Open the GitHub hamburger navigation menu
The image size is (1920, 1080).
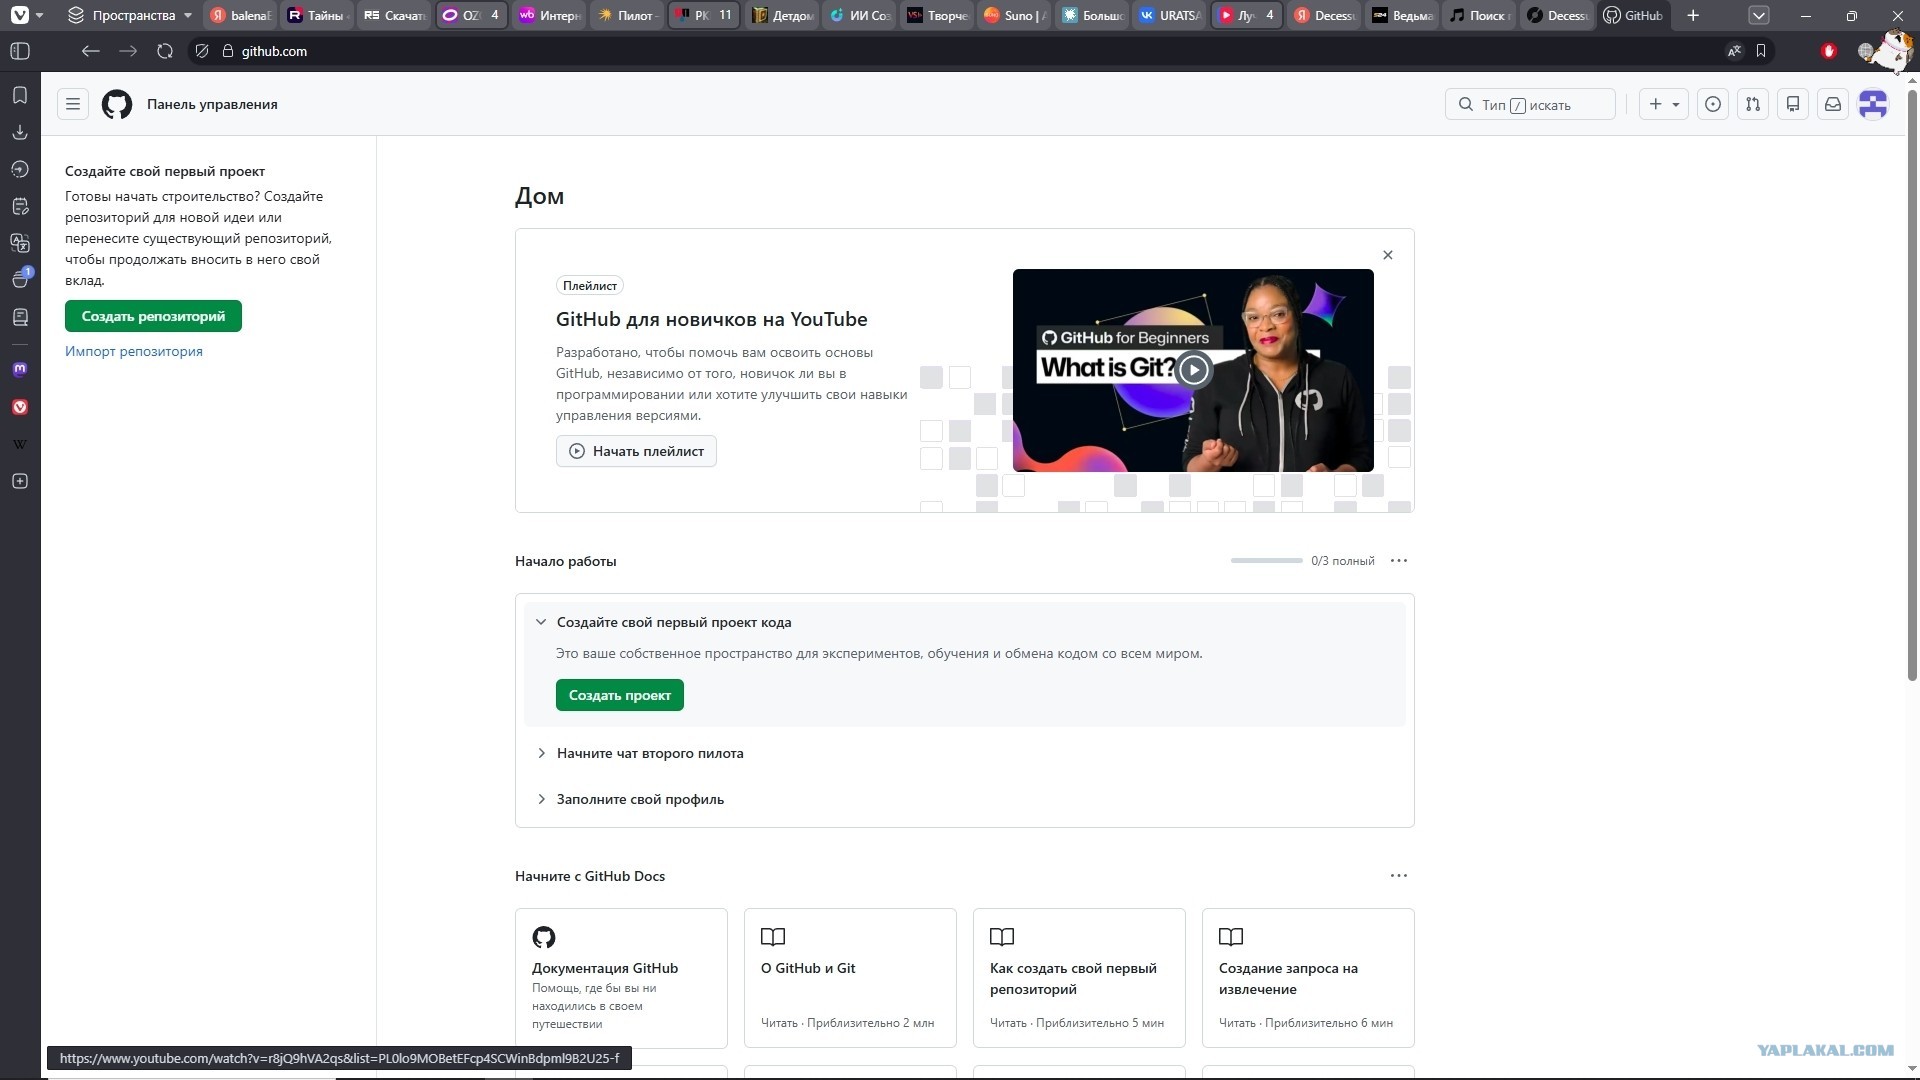pos(73,104)
